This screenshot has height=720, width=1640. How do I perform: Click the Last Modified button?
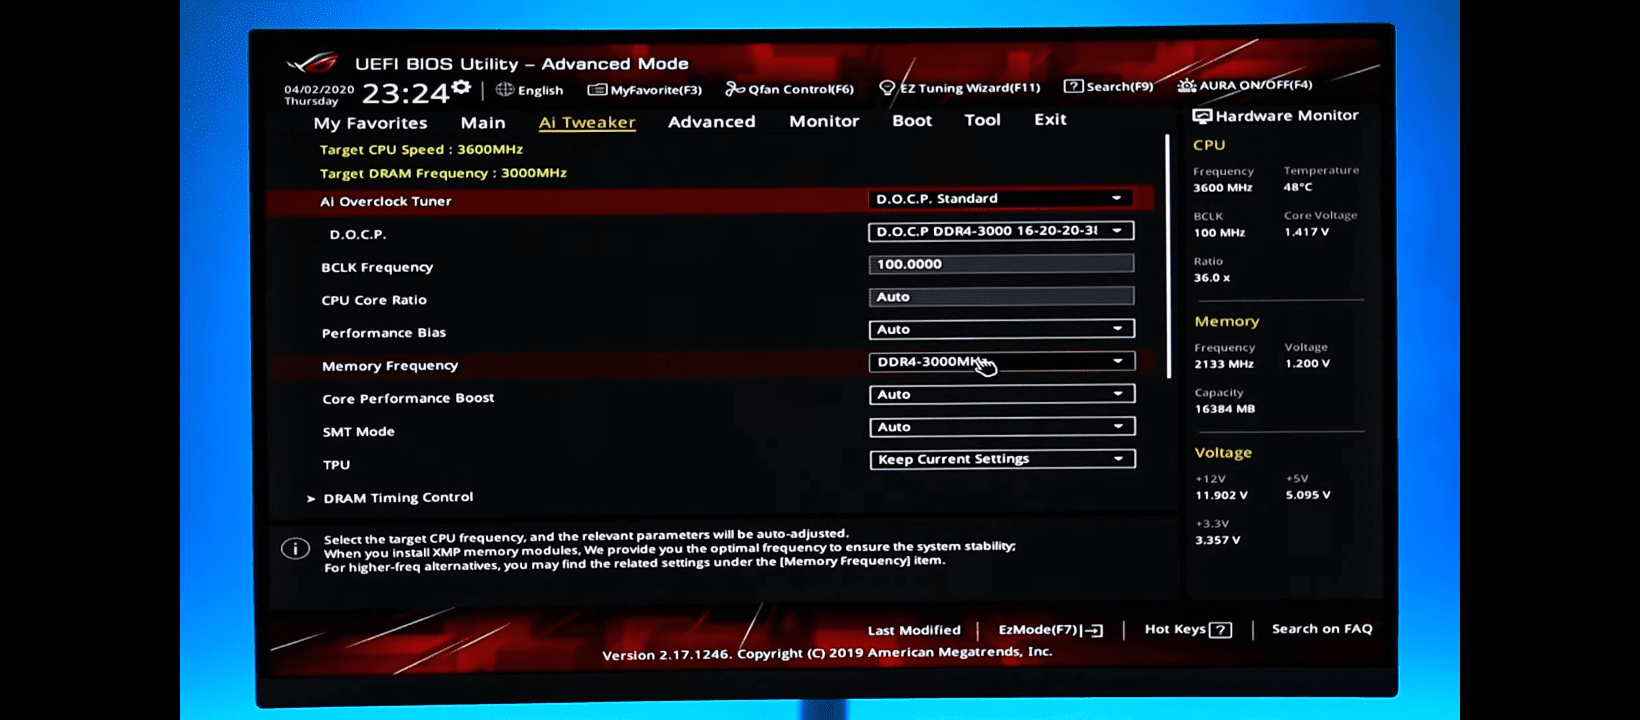point(914,631)
